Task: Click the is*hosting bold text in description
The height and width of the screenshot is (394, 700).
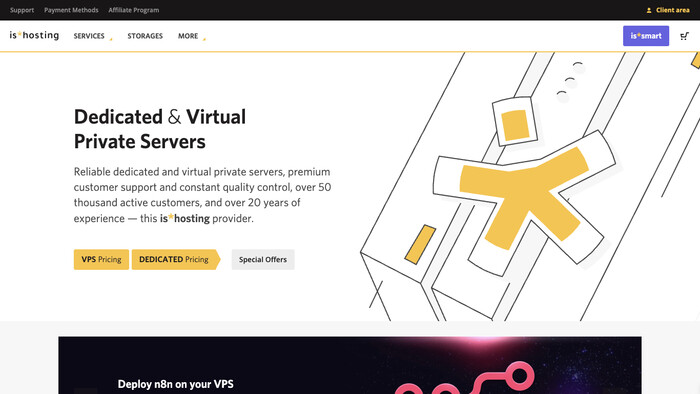Action: [x=185, y=218]
